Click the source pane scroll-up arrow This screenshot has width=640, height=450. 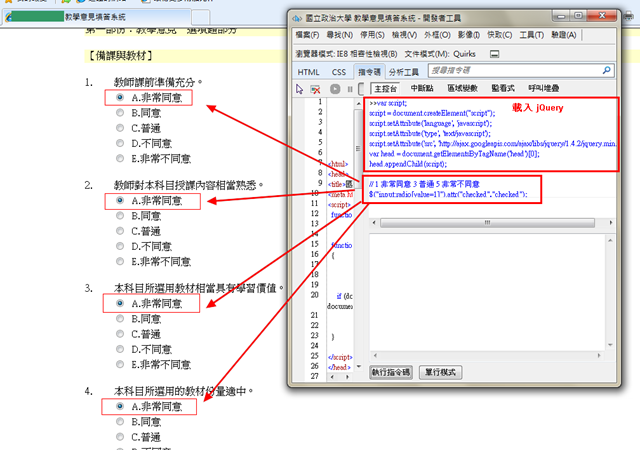(x=358, y=104)
